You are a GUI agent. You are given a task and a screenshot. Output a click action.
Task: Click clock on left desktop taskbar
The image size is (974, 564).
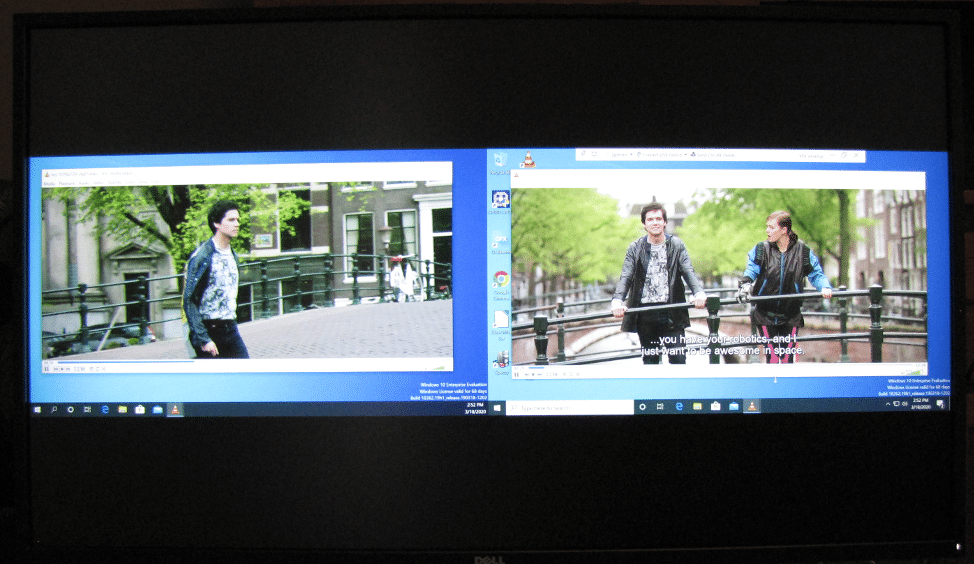pos(476,407)
